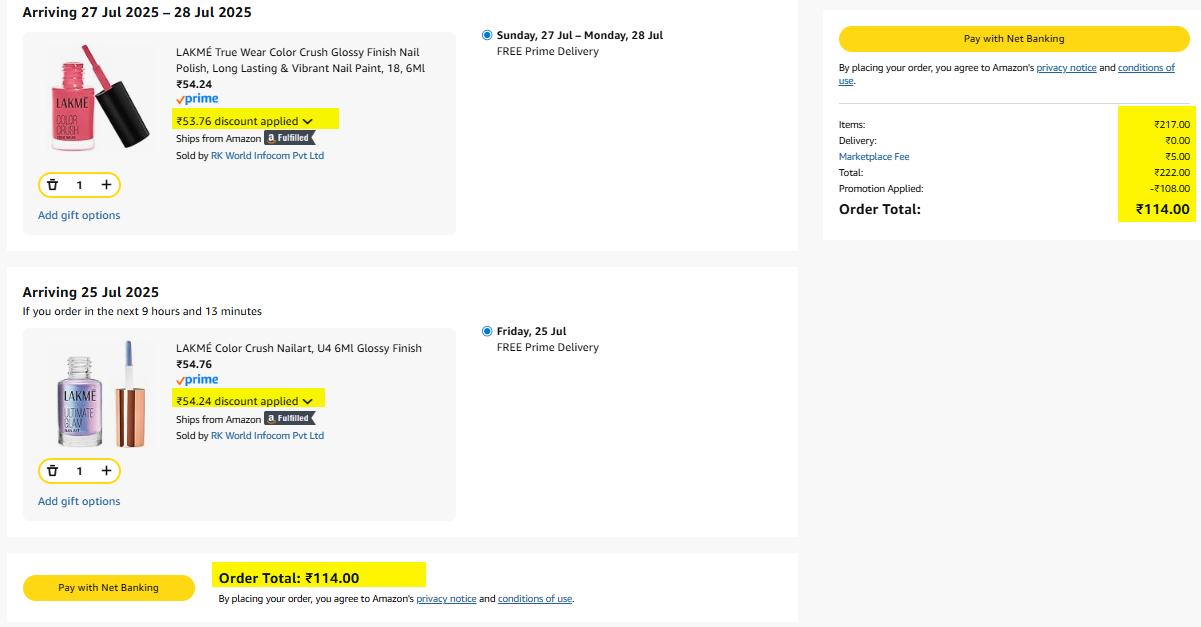
Task: Expand the ₹54.24 discount applied details
Action: (x=307, y=401)
